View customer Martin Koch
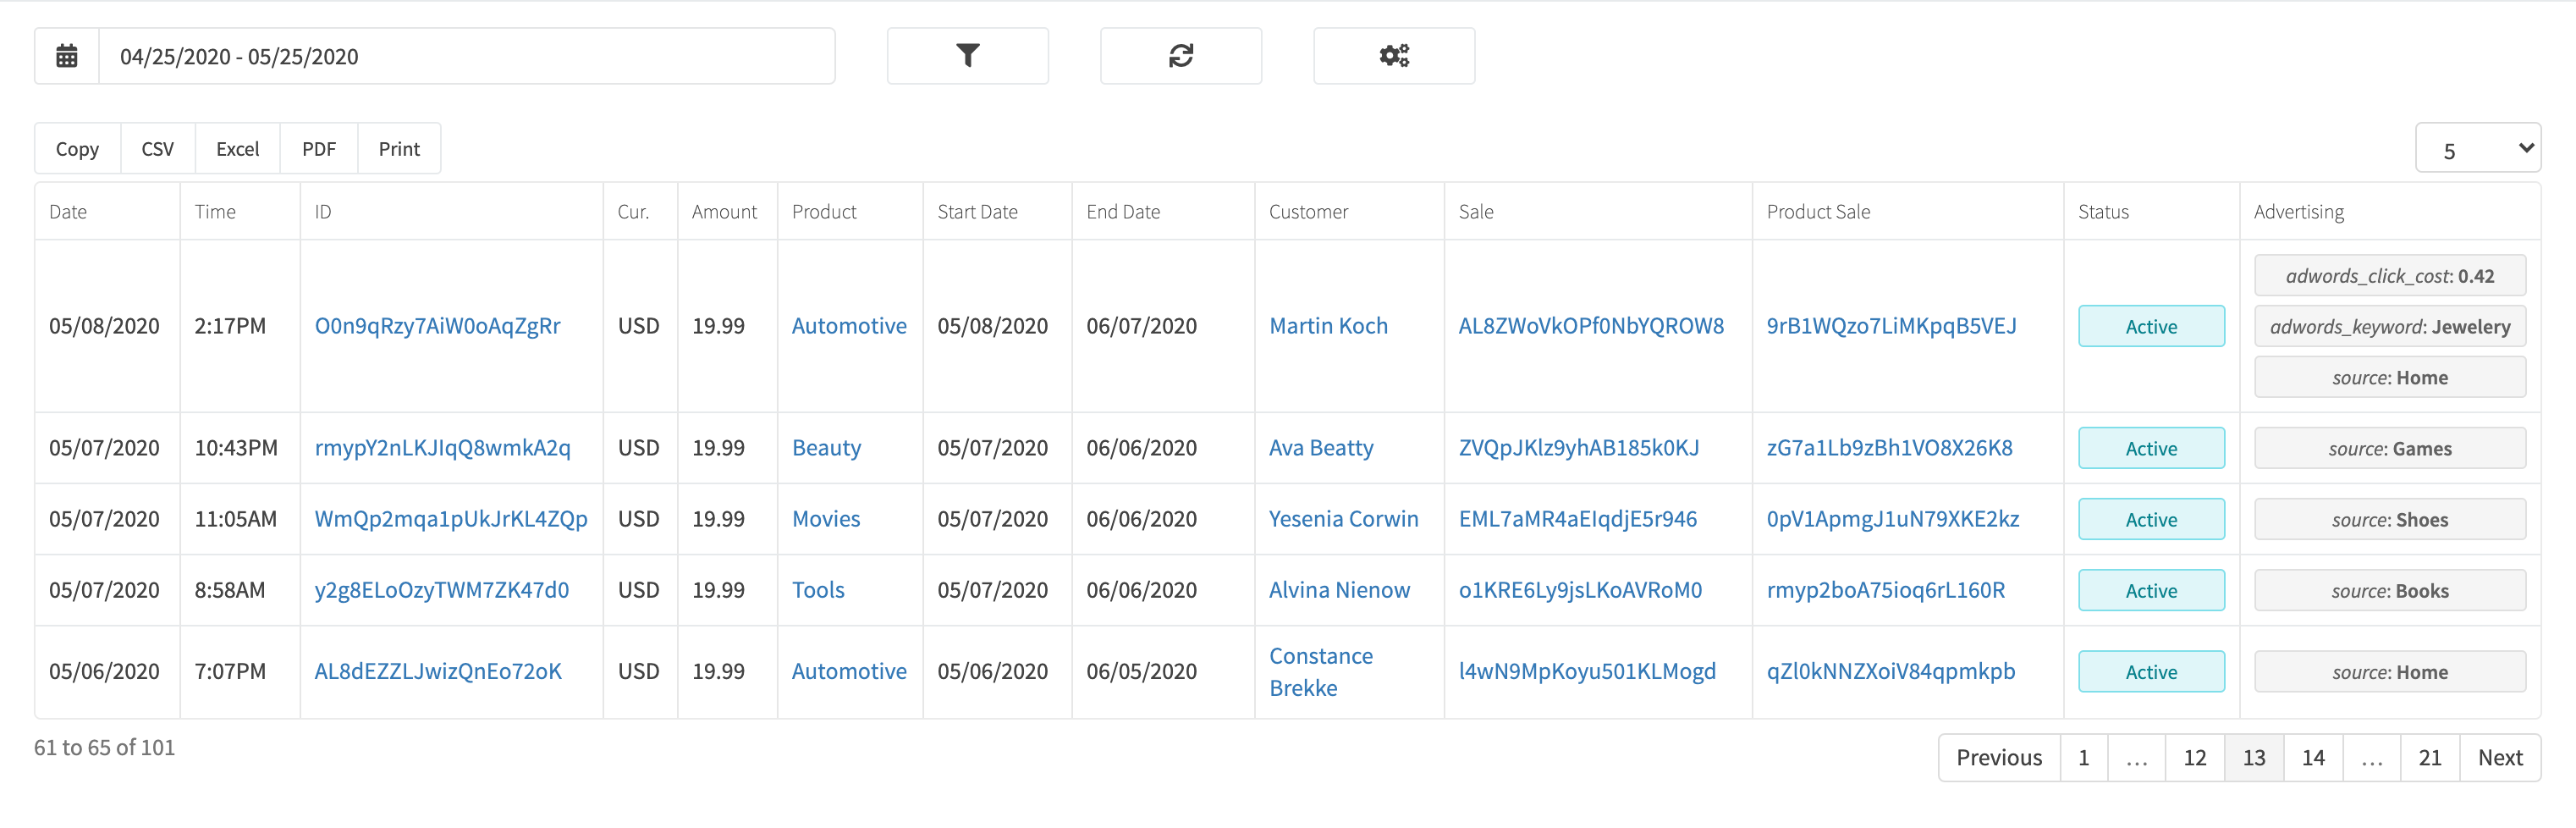The width and height of the screenshot is (2576, 828). click(1328, 326)
